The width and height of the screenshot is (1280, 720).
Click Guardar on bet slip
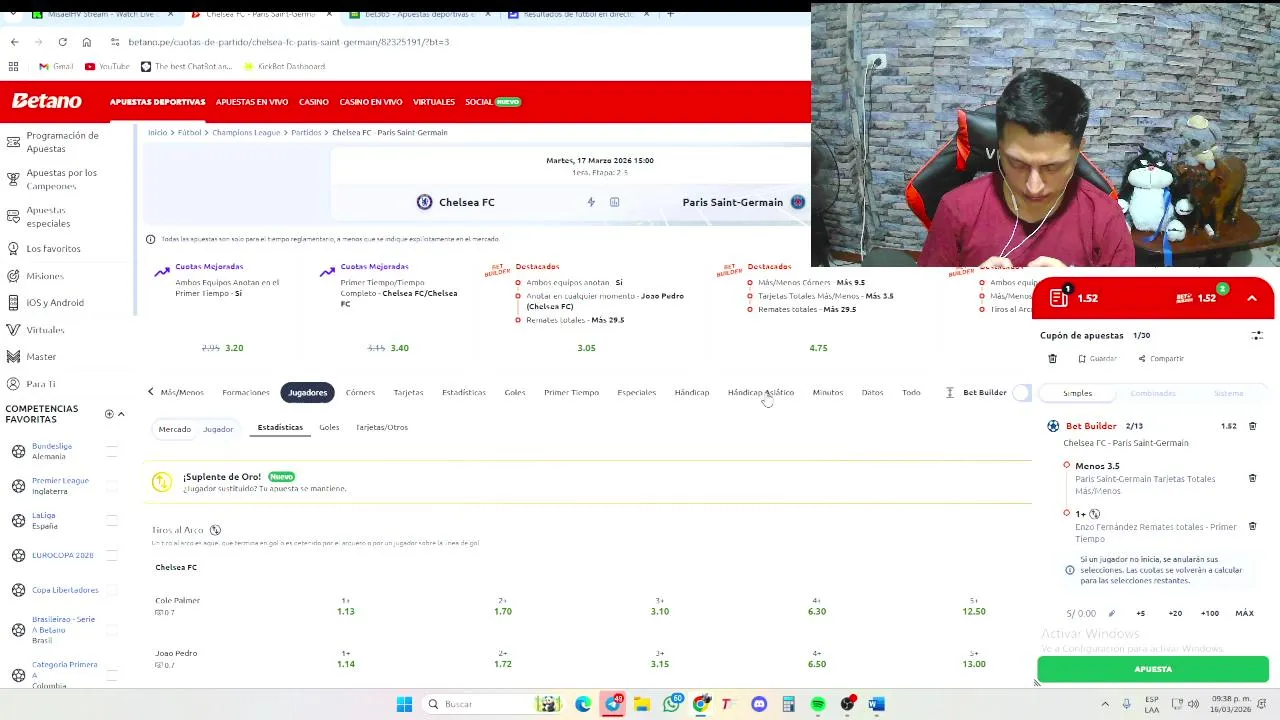(1097, 359)
